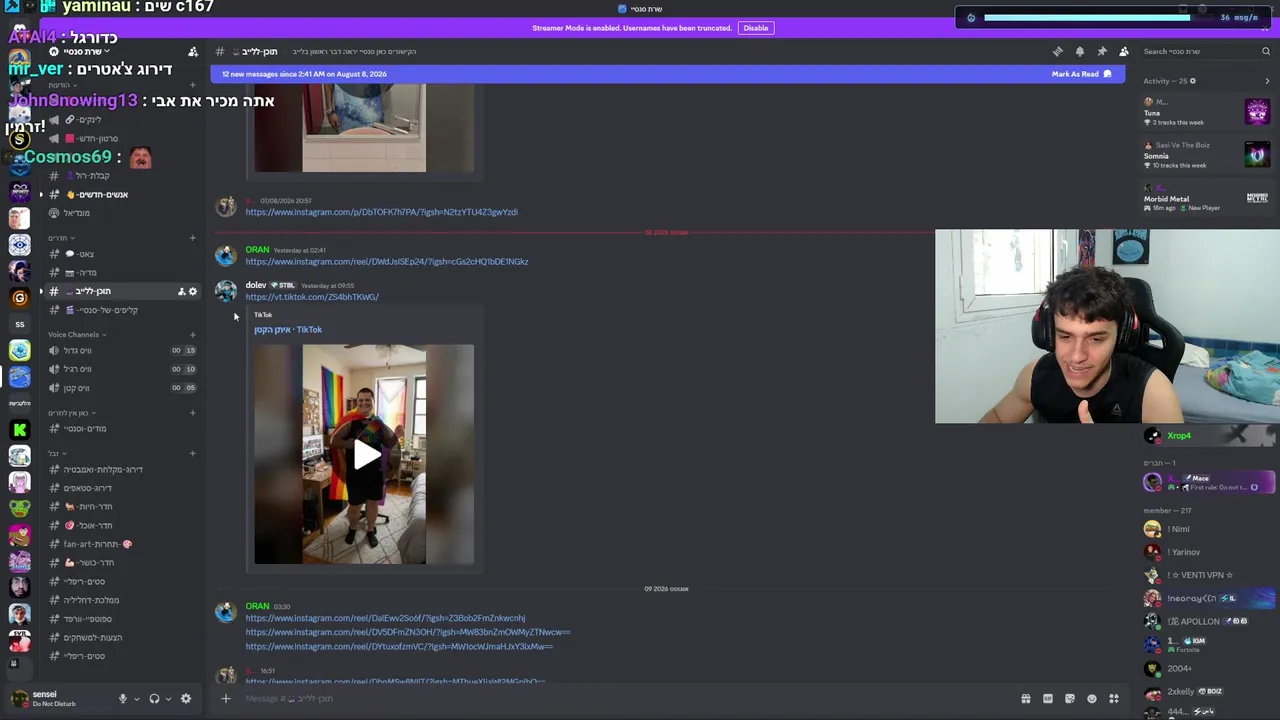Open the vt.tiktok.com link from dolev

point(312,297)
